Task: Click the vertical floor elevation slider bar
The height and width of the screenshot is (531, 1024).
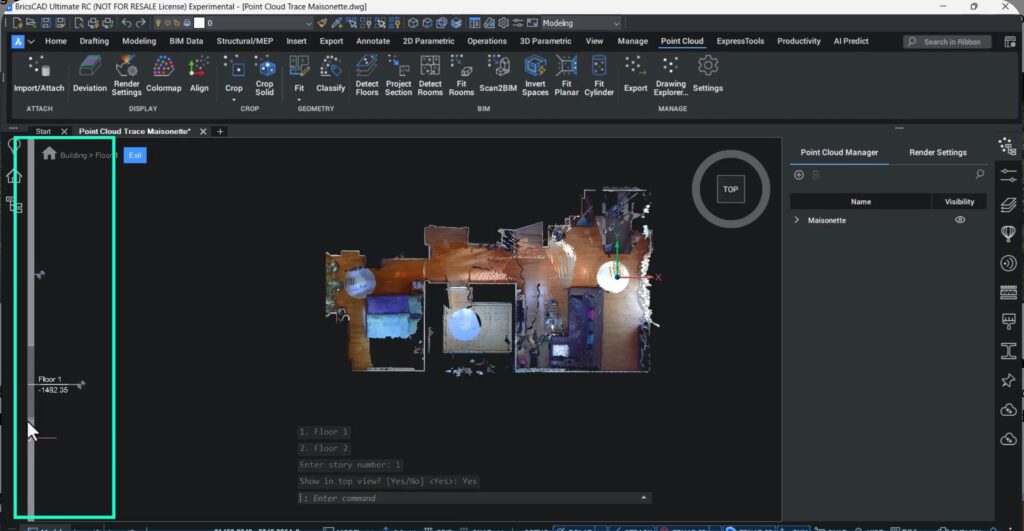Action: click(31, 327)
